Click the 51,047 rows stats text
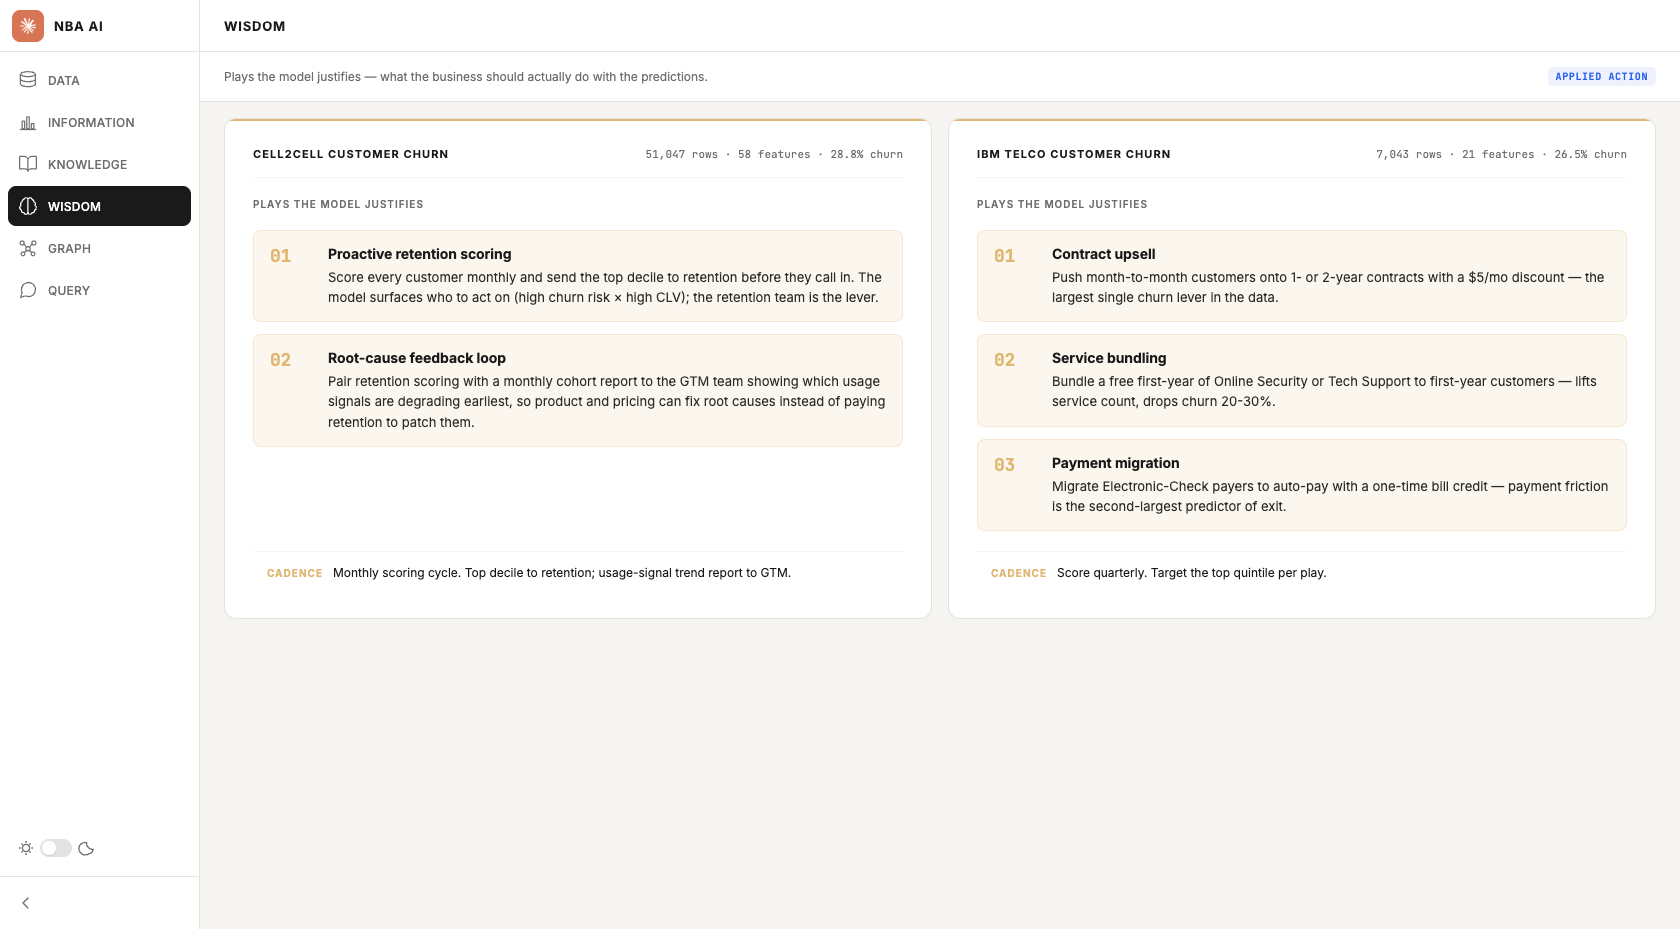 pyautogui.click(x=774, y=154)
